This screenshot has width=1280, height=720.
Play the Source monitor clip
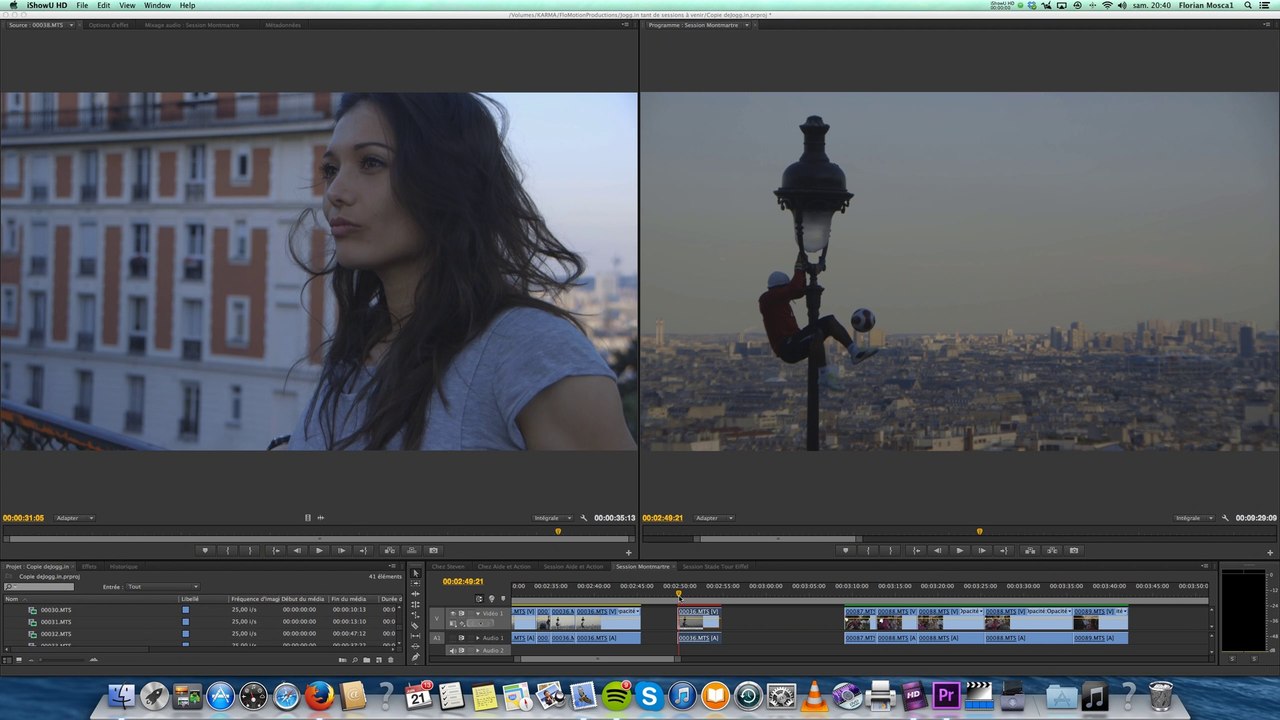coord(319,550)
